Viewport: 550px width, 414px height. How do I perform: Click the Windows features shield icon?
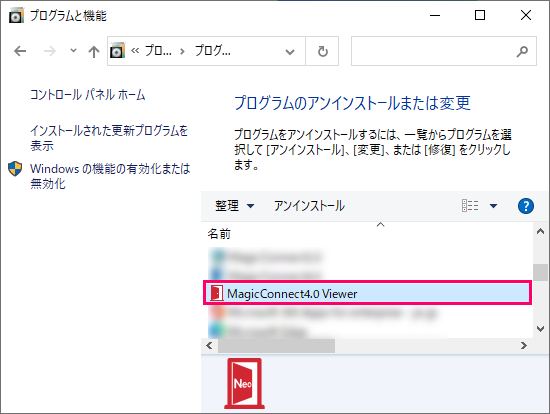pos(15,169)
